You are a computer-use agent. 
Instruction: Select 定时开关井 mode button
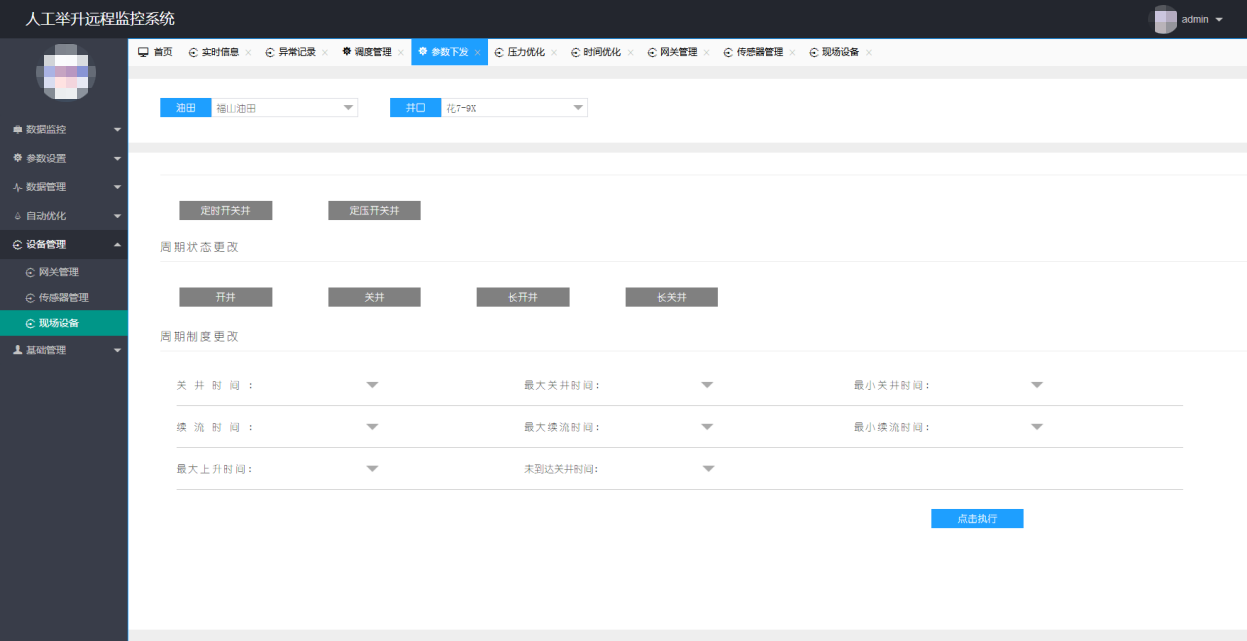(226, 211)
